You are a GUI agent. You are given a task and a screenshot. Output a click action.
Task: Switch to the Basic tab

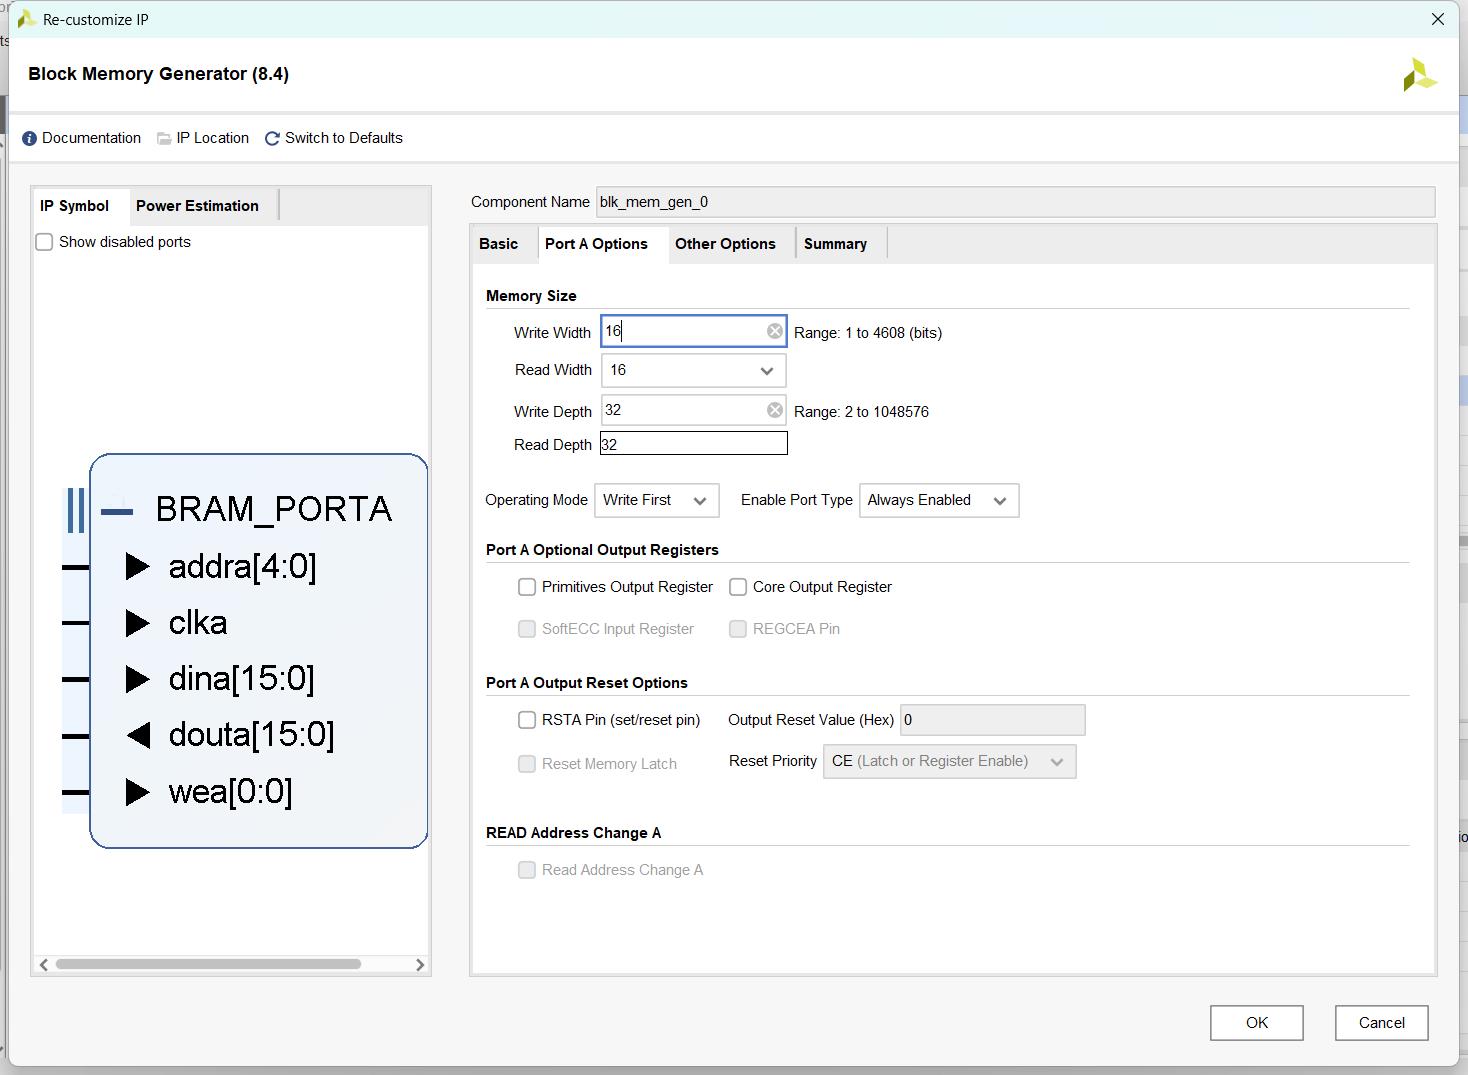click(x=498, y=244)
